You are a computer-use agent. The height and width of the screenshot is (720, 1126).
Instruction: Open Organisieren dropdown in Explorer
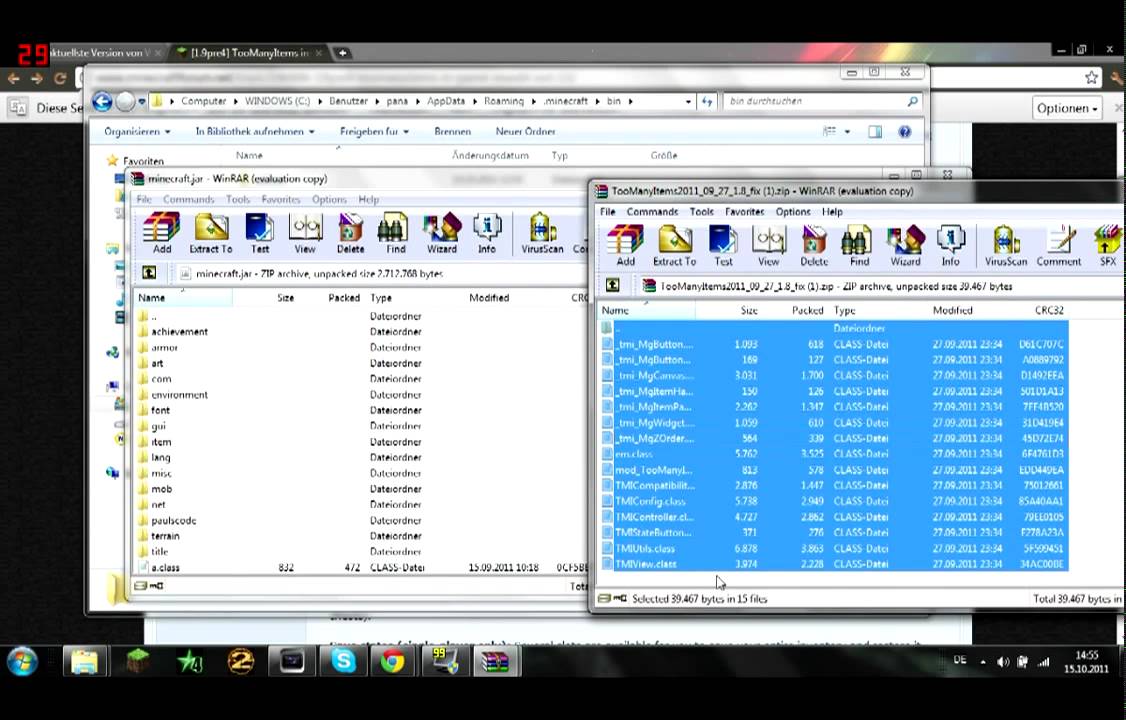tap(137, 131)
